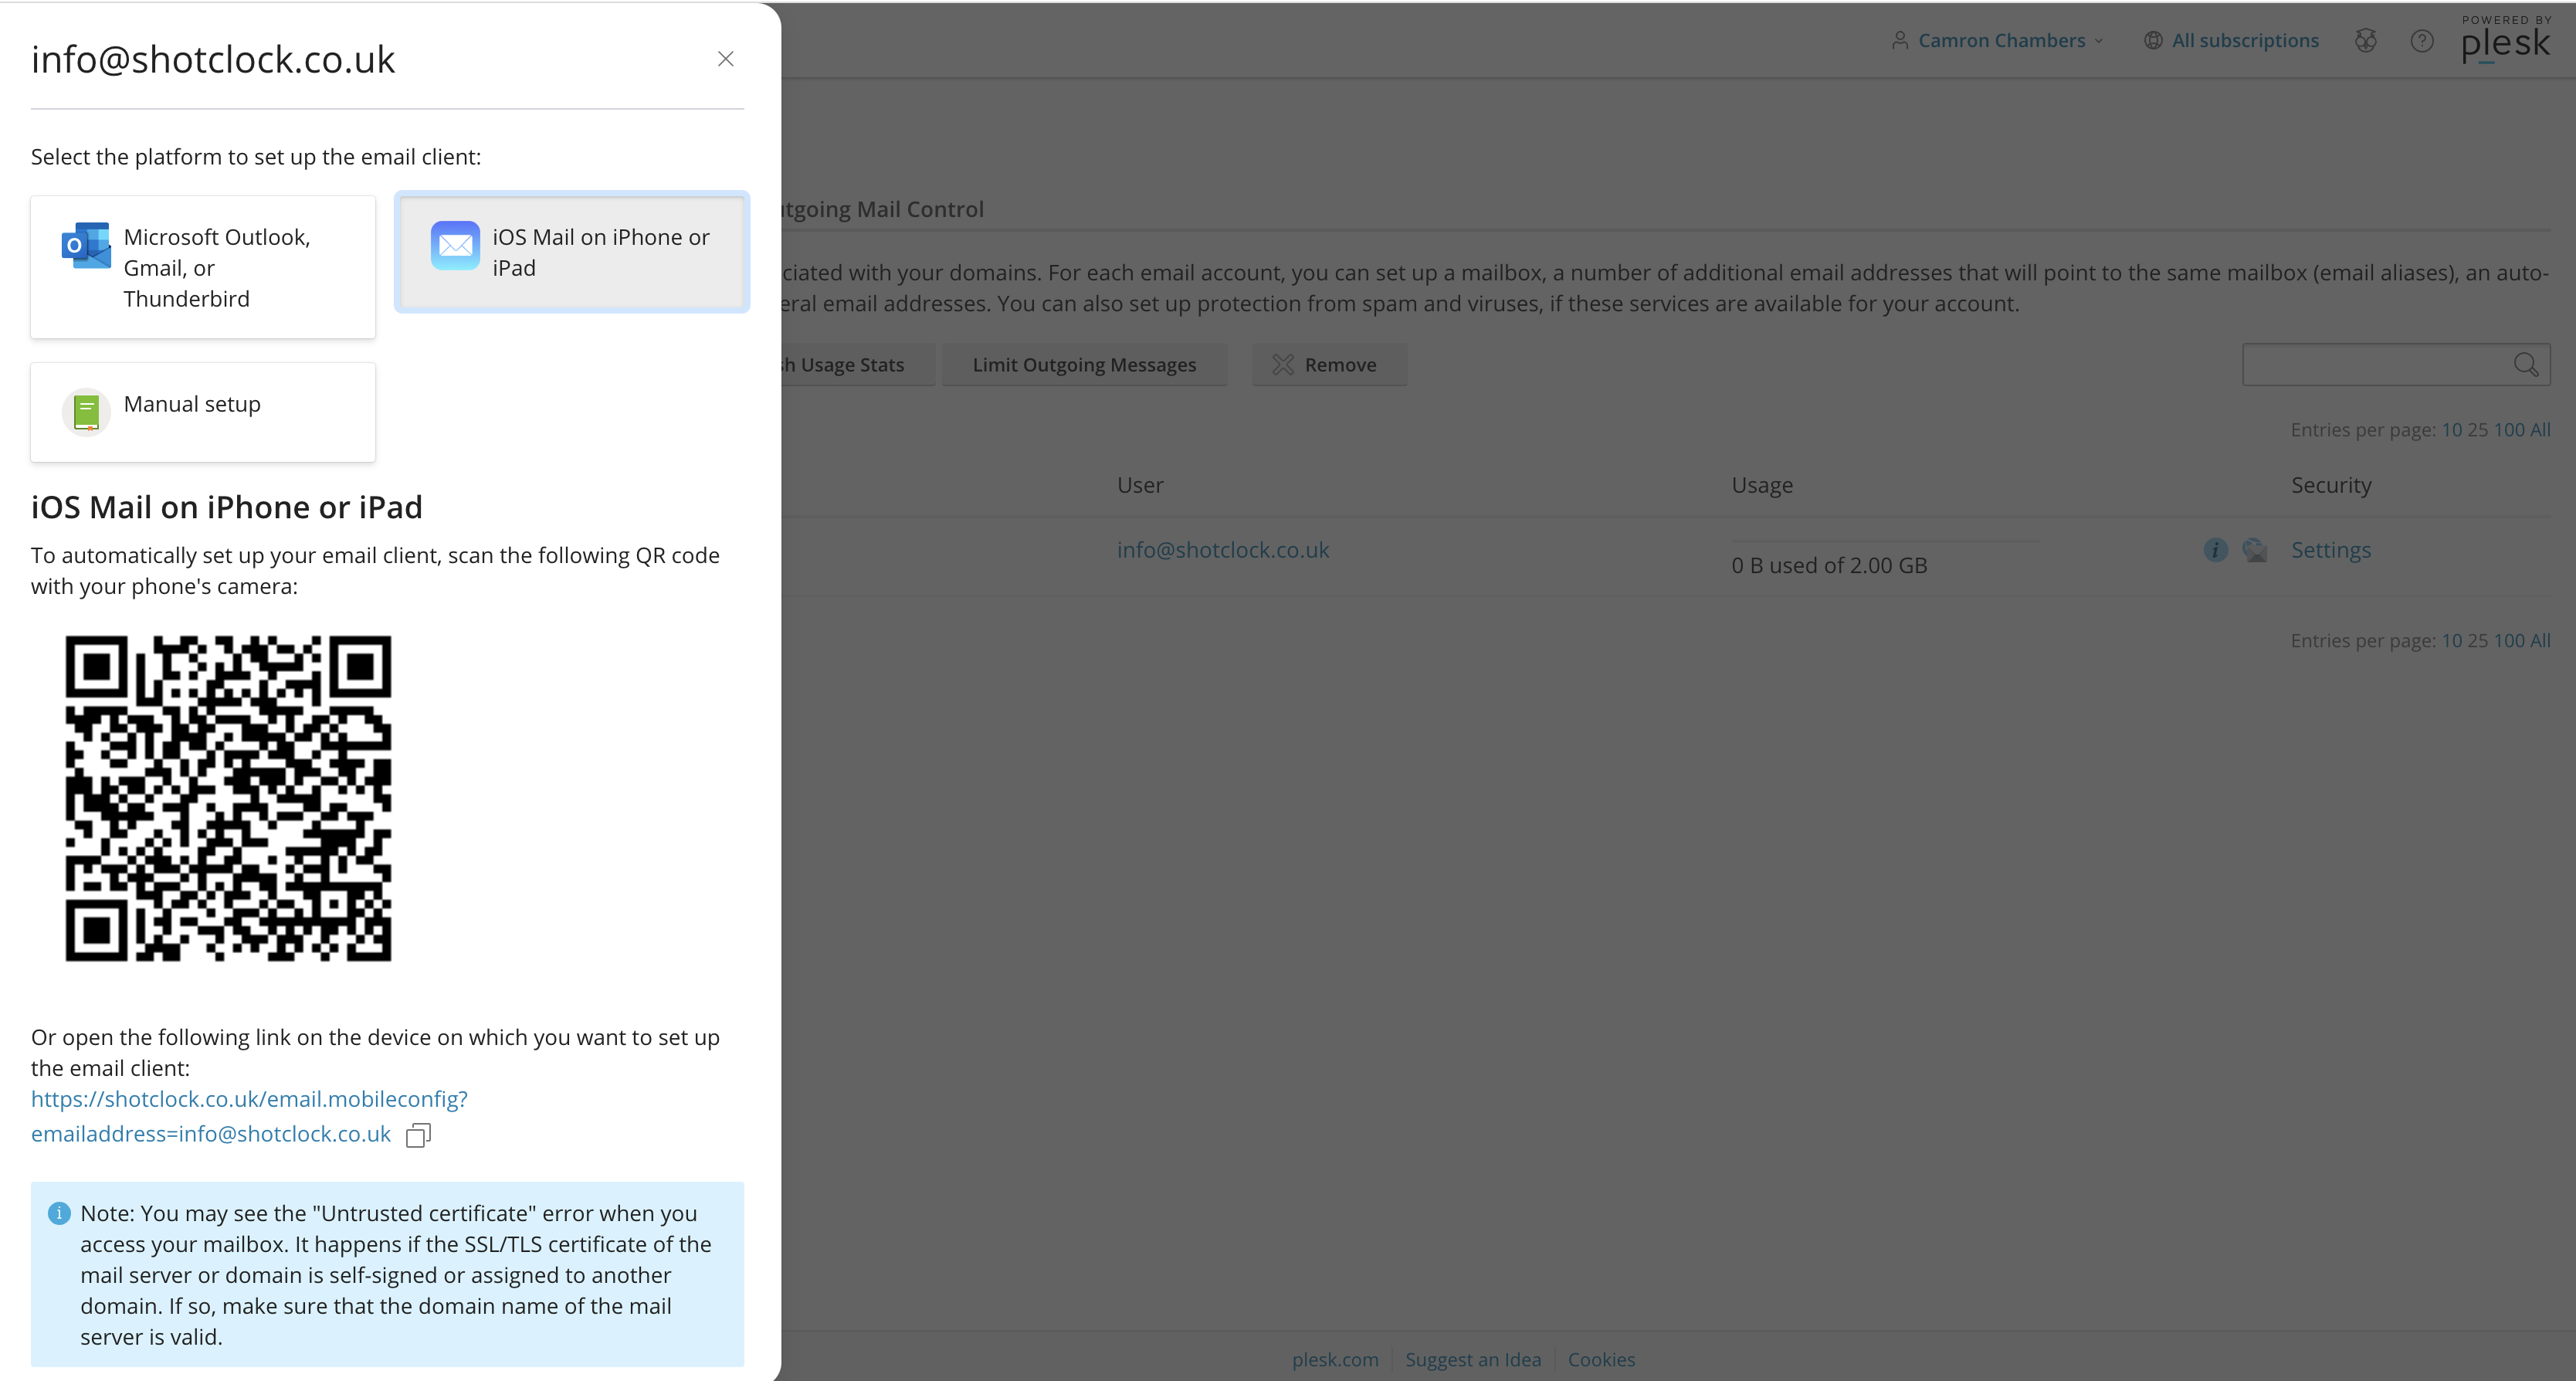Open the Camron Chambers account menu
The image size is (2576, 1381).
click(x=2001, y=40)
